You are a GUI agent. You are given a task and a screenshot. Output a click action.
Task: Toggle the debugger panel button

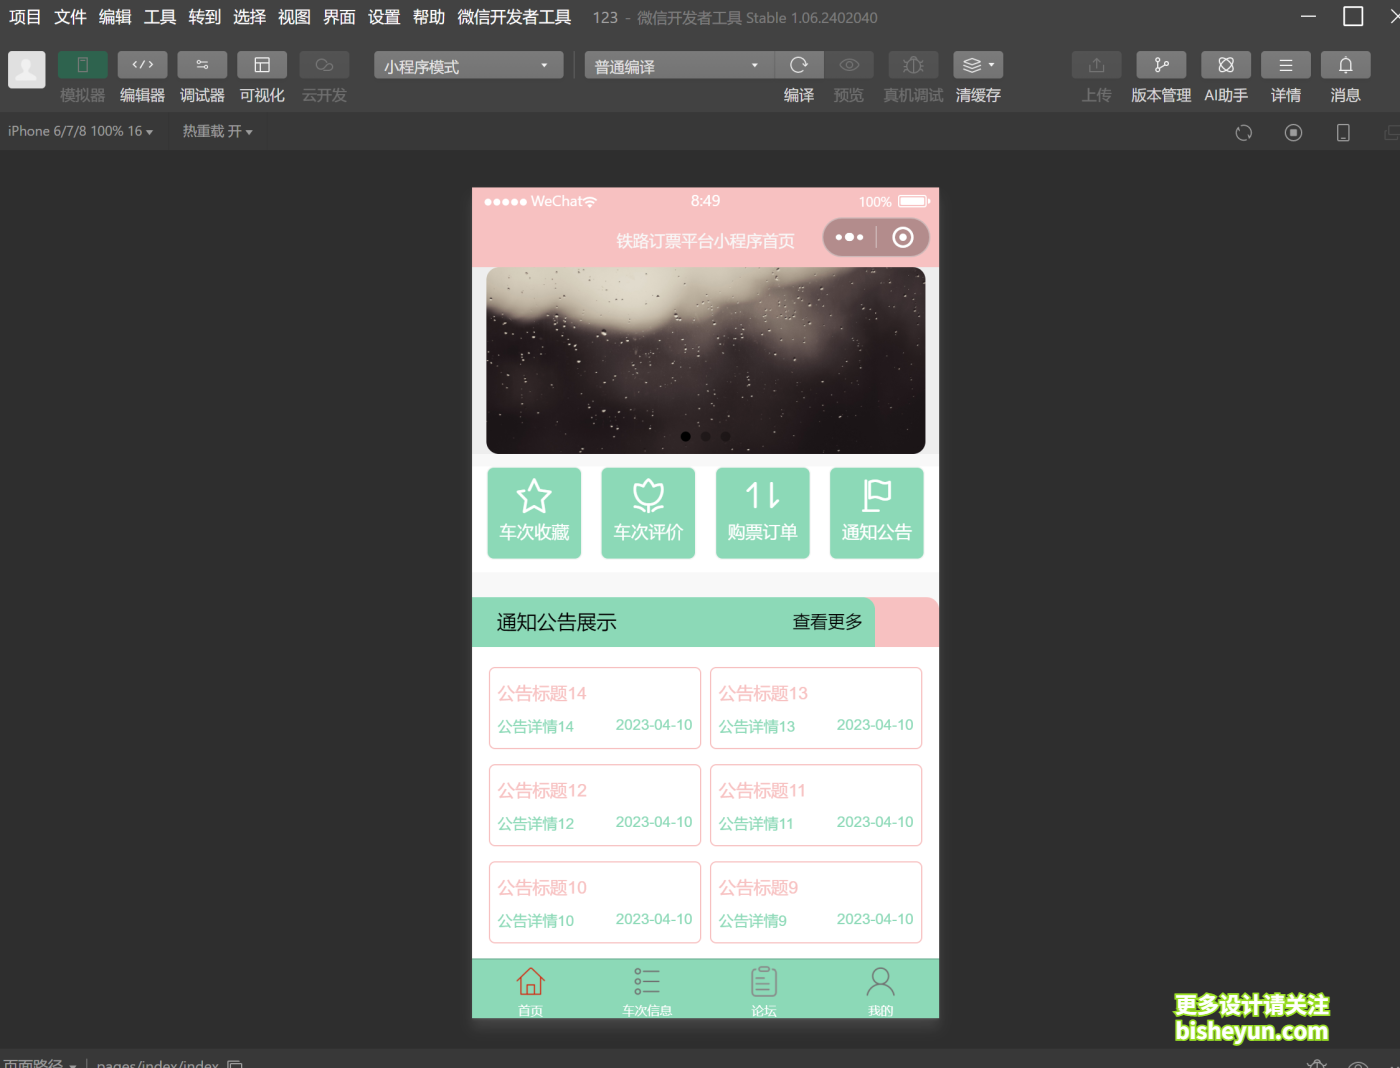point(202,65)
